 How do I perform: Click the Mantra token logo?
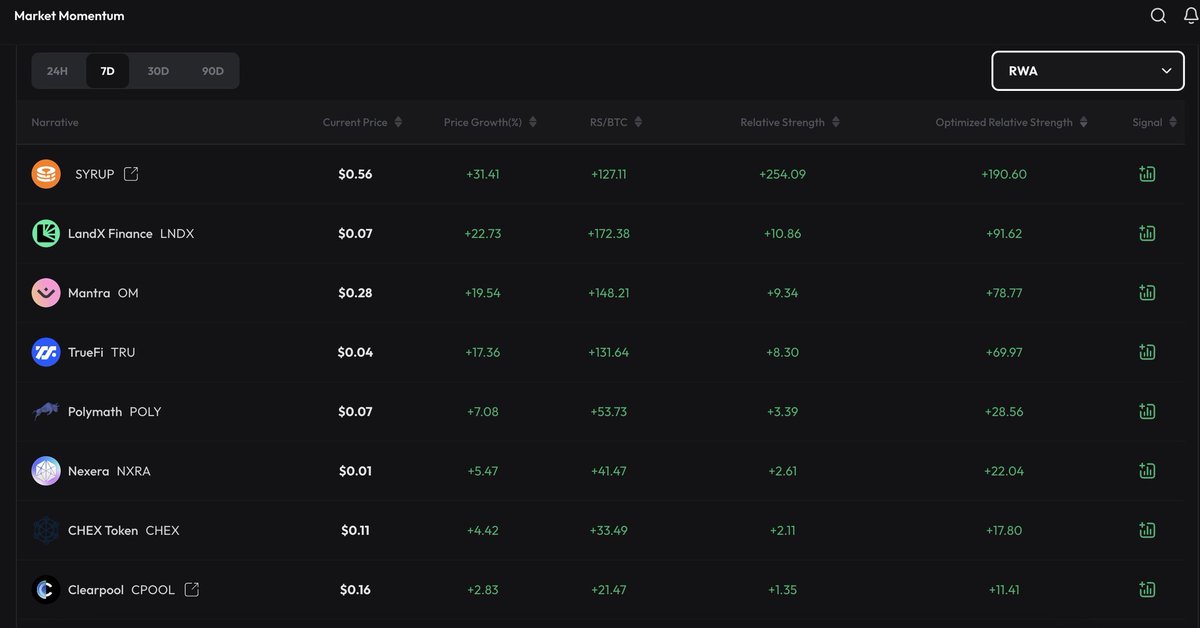pos(46,293)
